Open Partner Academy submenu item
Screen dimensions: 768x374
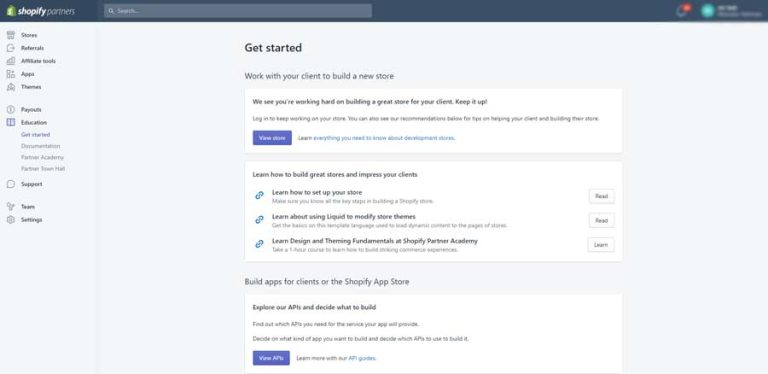point(42,157)
